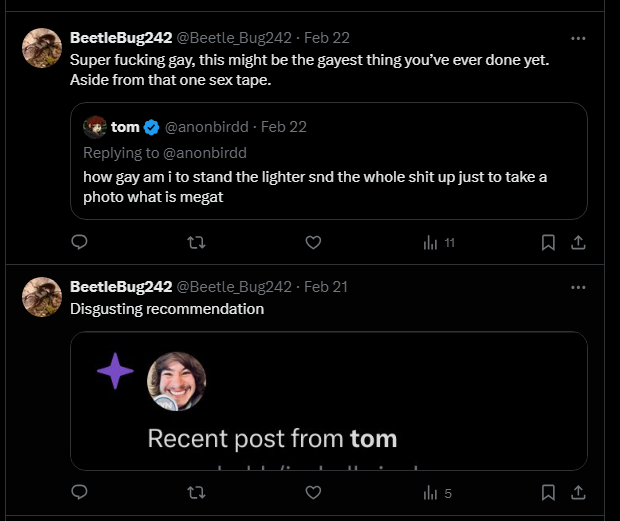
Task: Open BeetleBug242 profile from Feb 22 post
Action: point(121,38)
